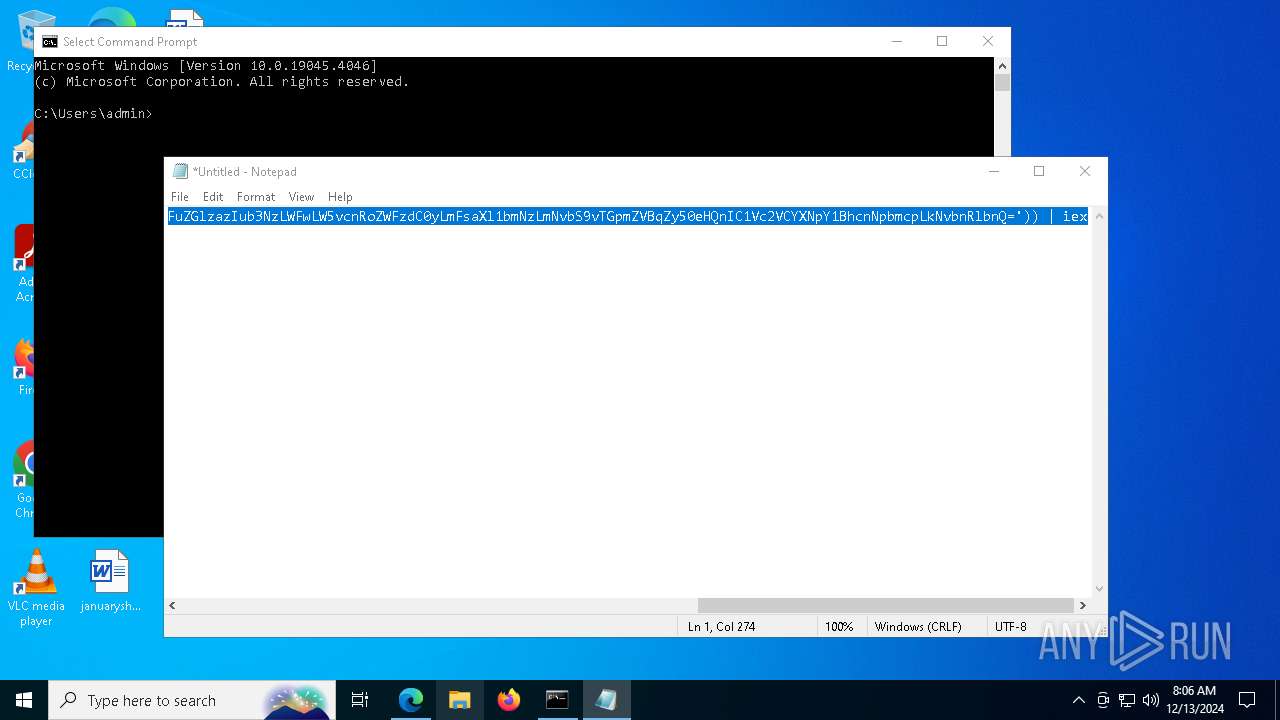
Task: Click the Notepad title bar icon
Action: (x=180, y=171)
